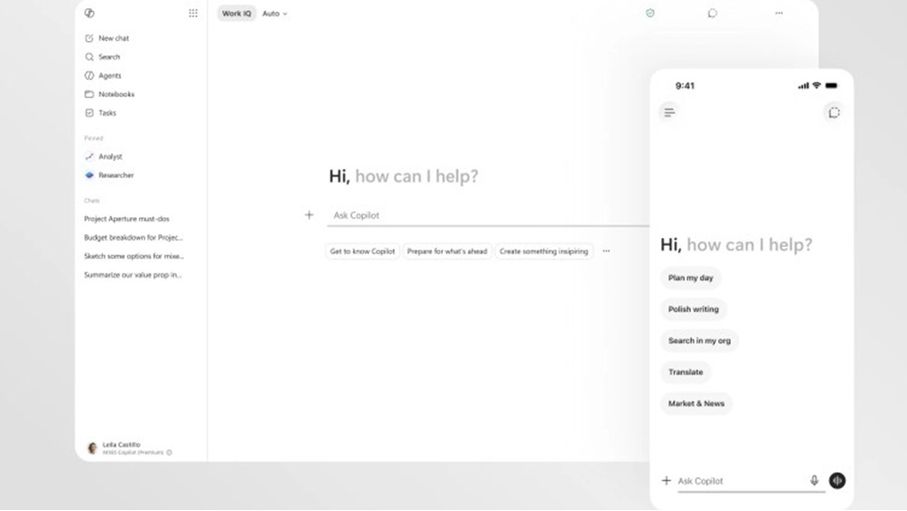
Task: Click the Search magnifier icon
Action: point(89,57)
